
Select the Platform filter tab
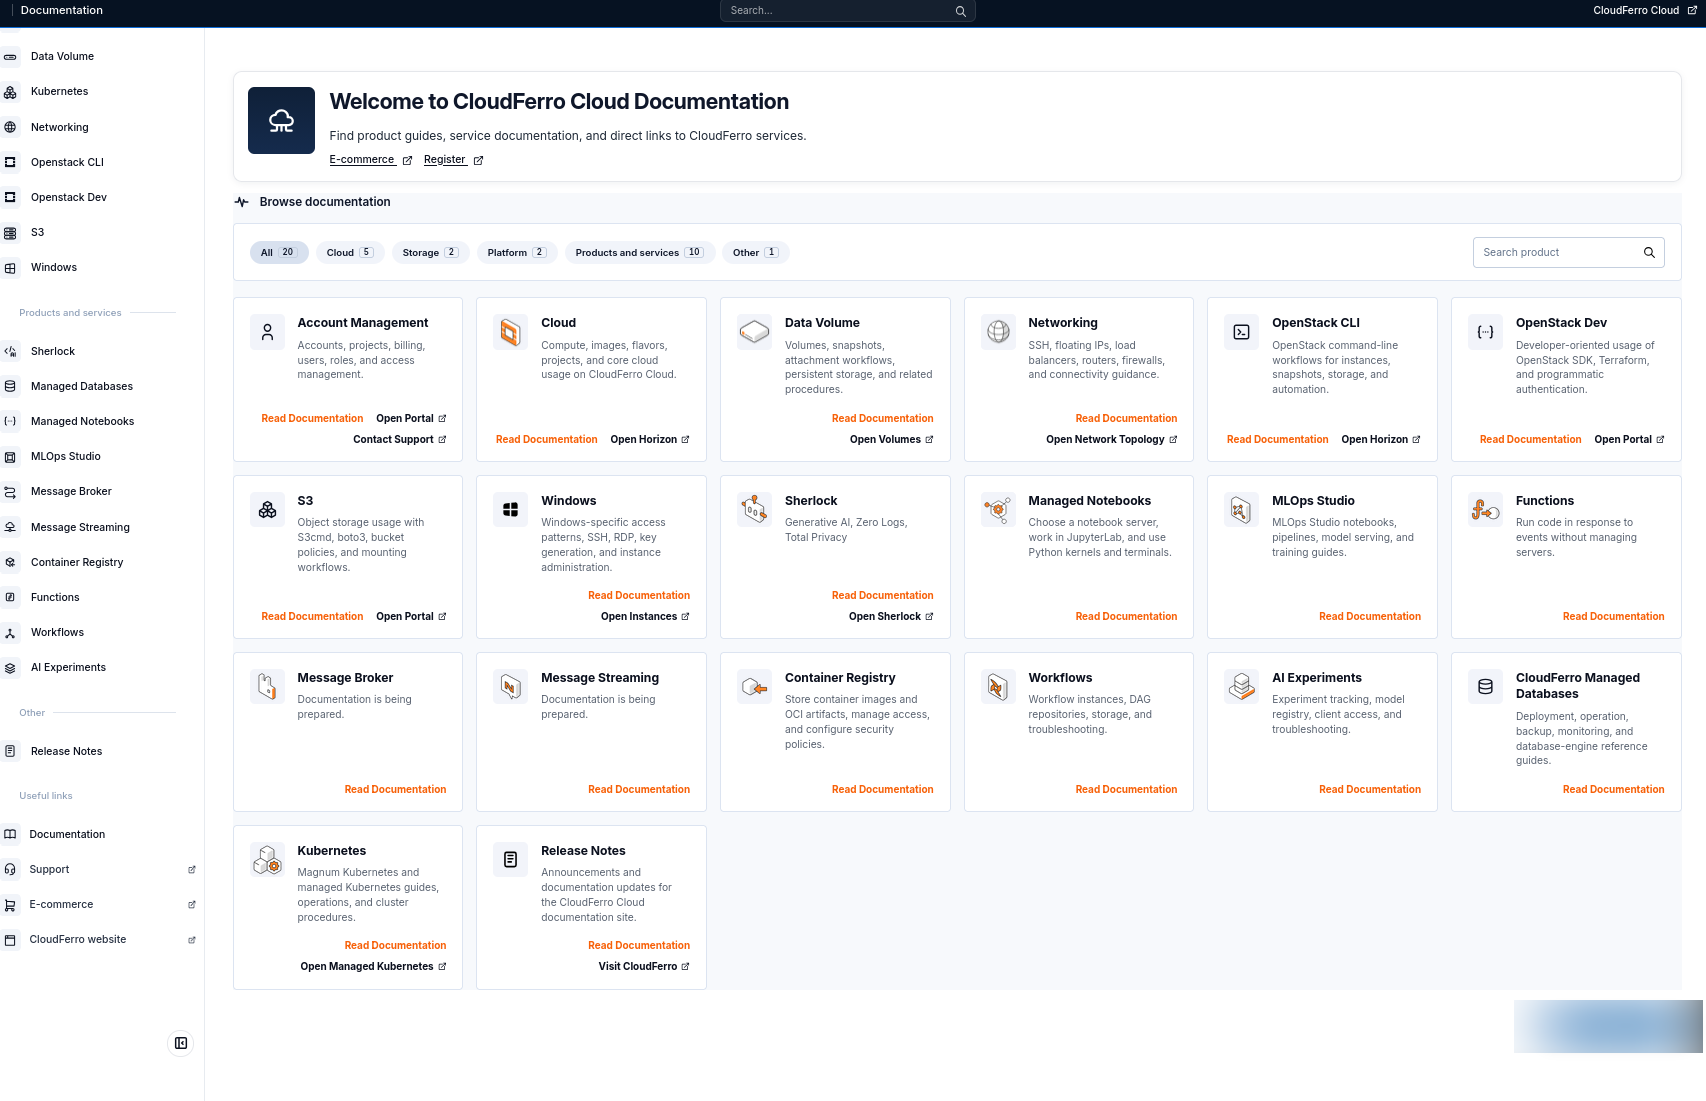coord(517,253)
